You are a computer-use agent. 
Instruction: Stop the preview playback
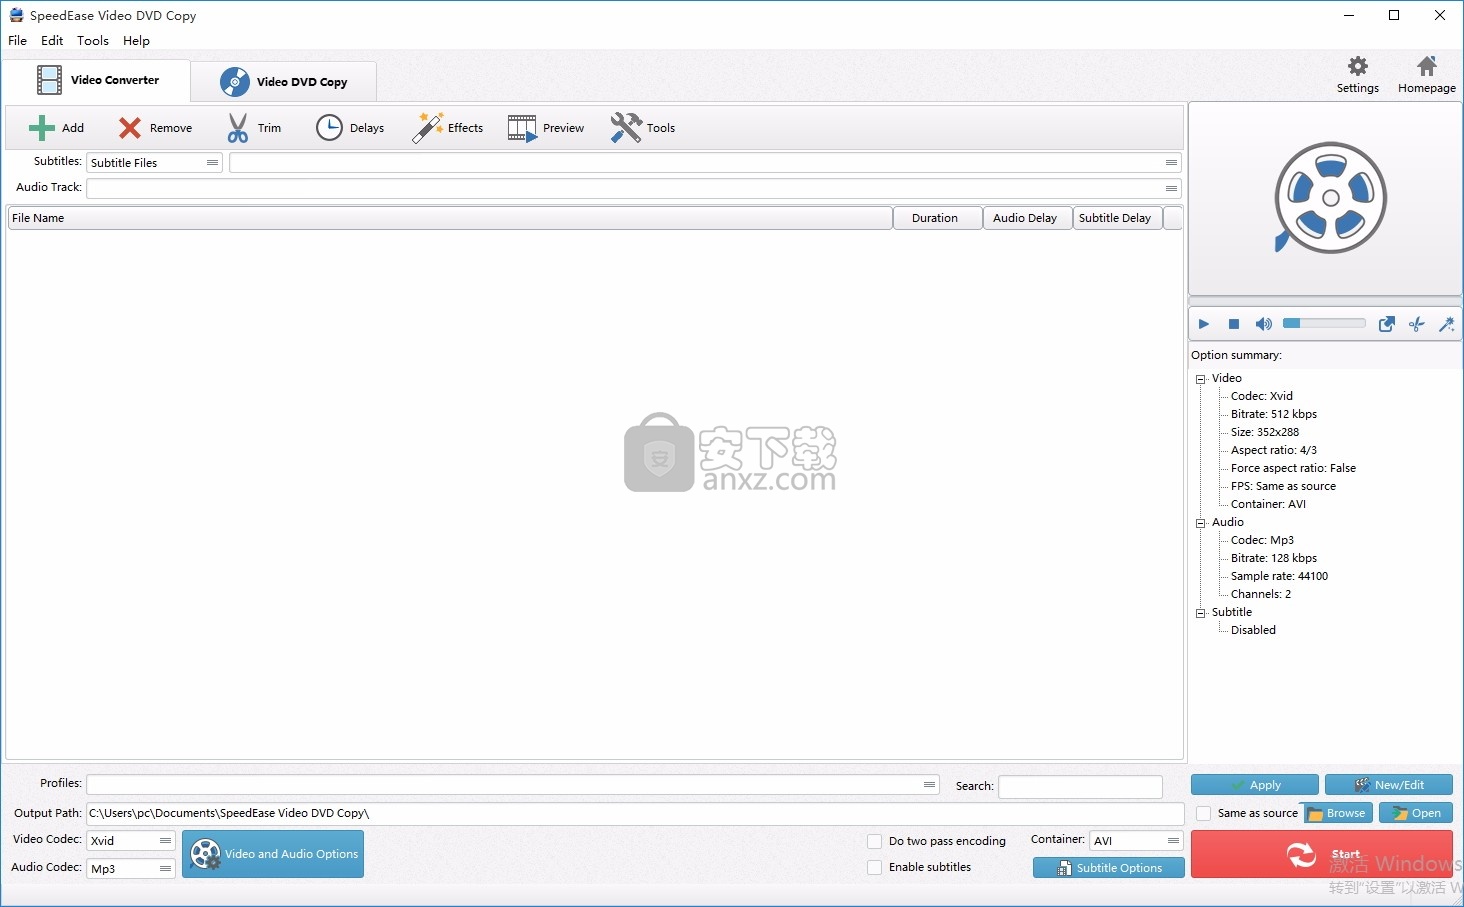pyautogui.click(x=1234, y=324)
